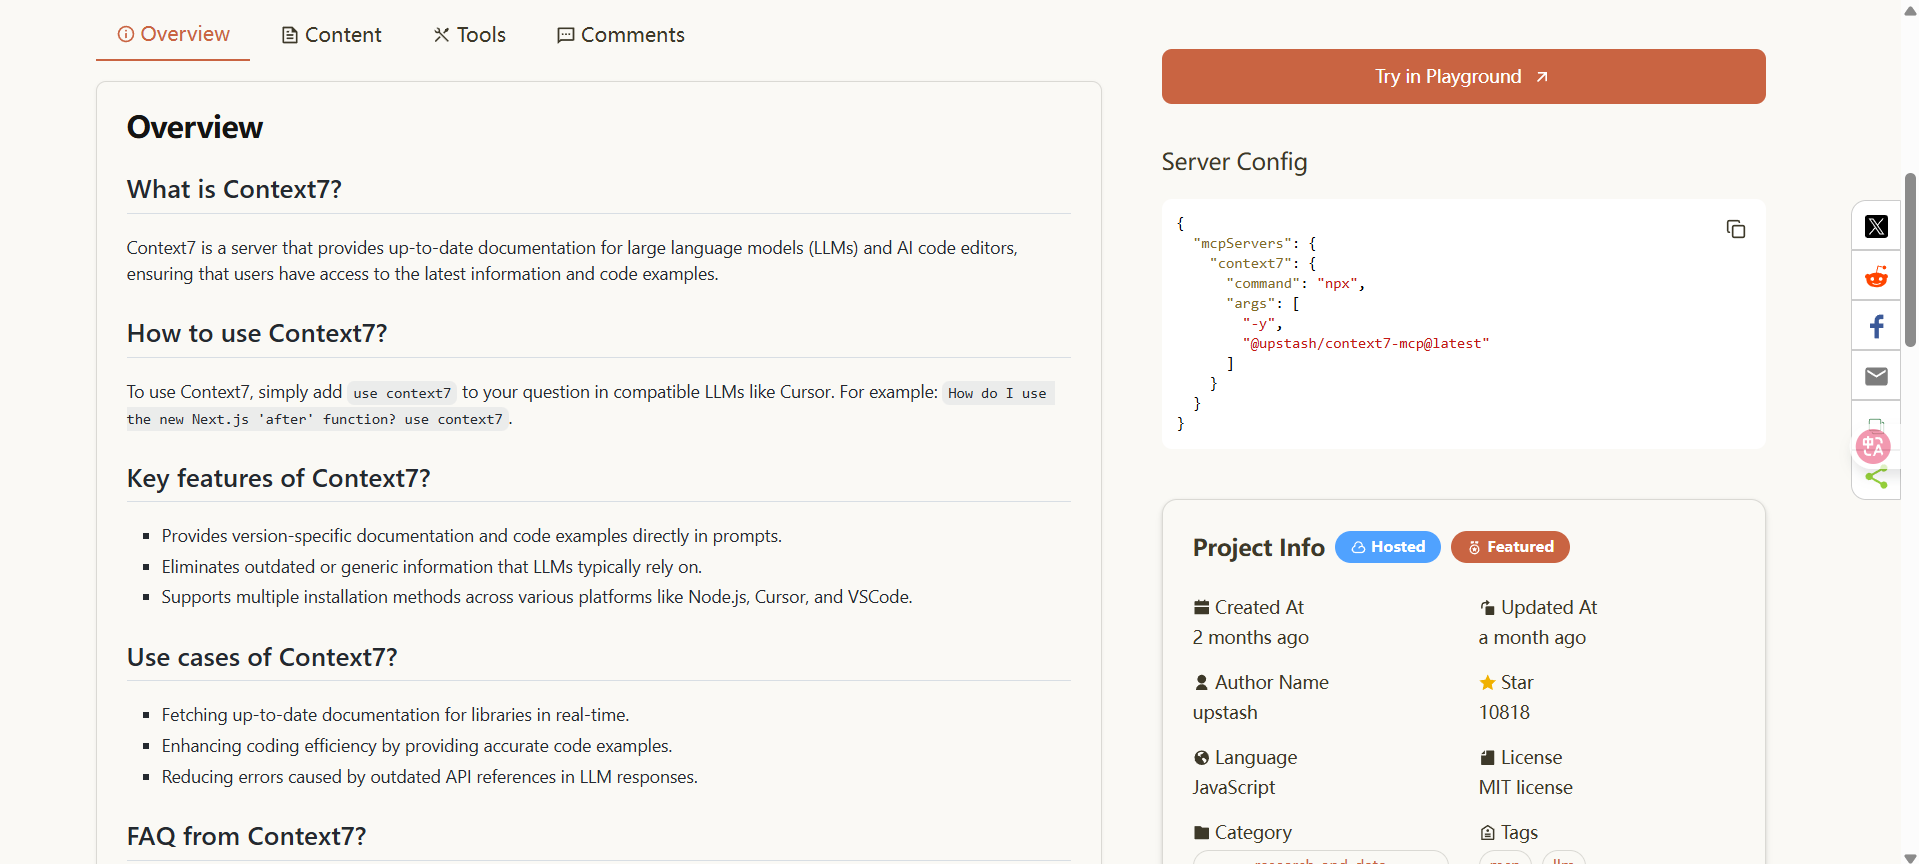Share the page on Reddit
This screenshot has height=864, width=1919.
point(1876,277)
